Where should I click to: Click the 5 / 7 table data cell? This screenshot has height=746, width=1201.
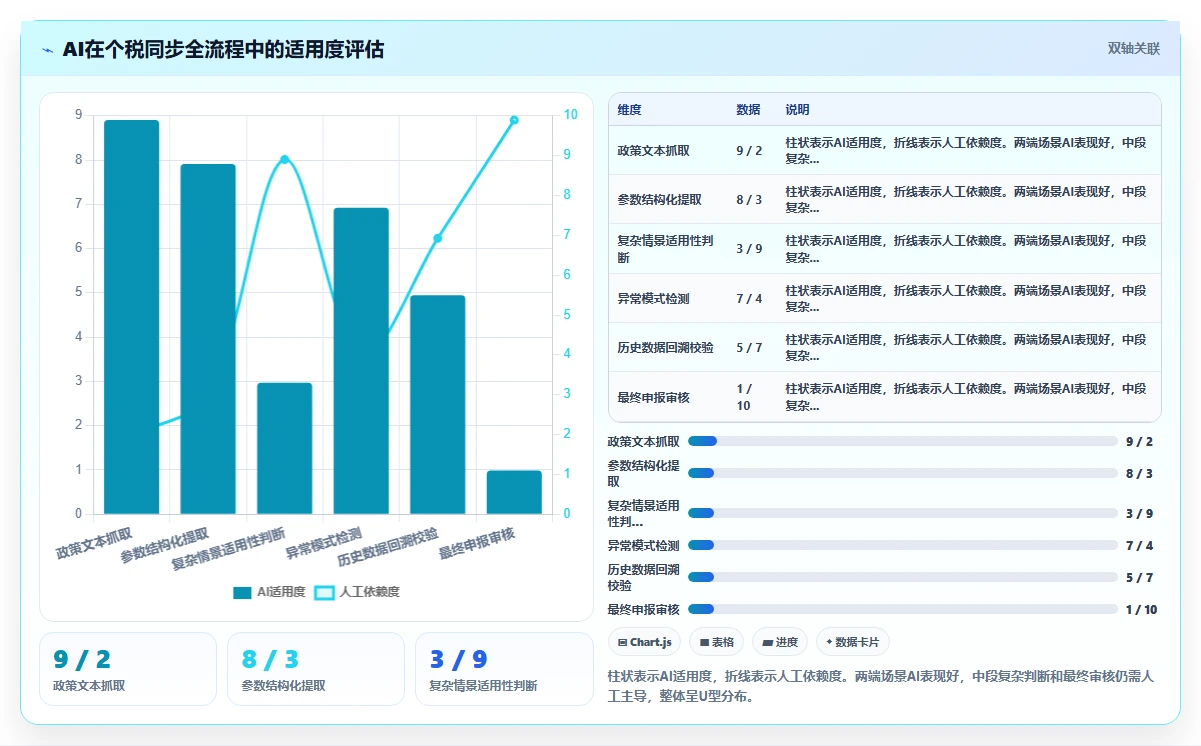(751, 347)
